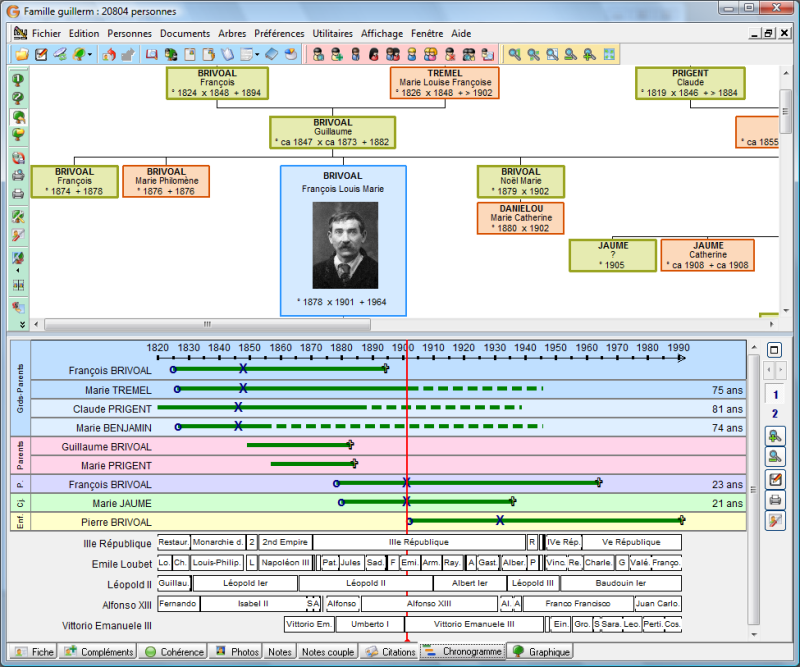Select the Noël Marie BRIVOAL person box
The height and width of the screenshot is (667, 800).
(x=520, y=181)
